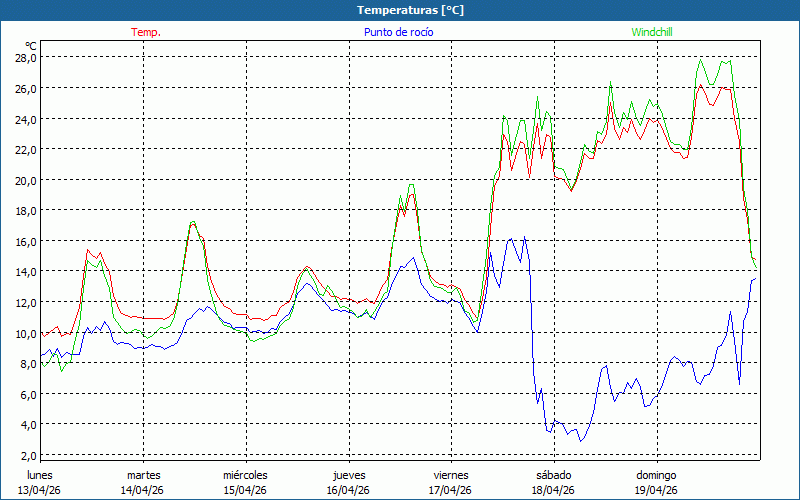Click the 19/04/26 date on the x-axis
This screenshot has height=500, width=800.
[x=656, y=490]
